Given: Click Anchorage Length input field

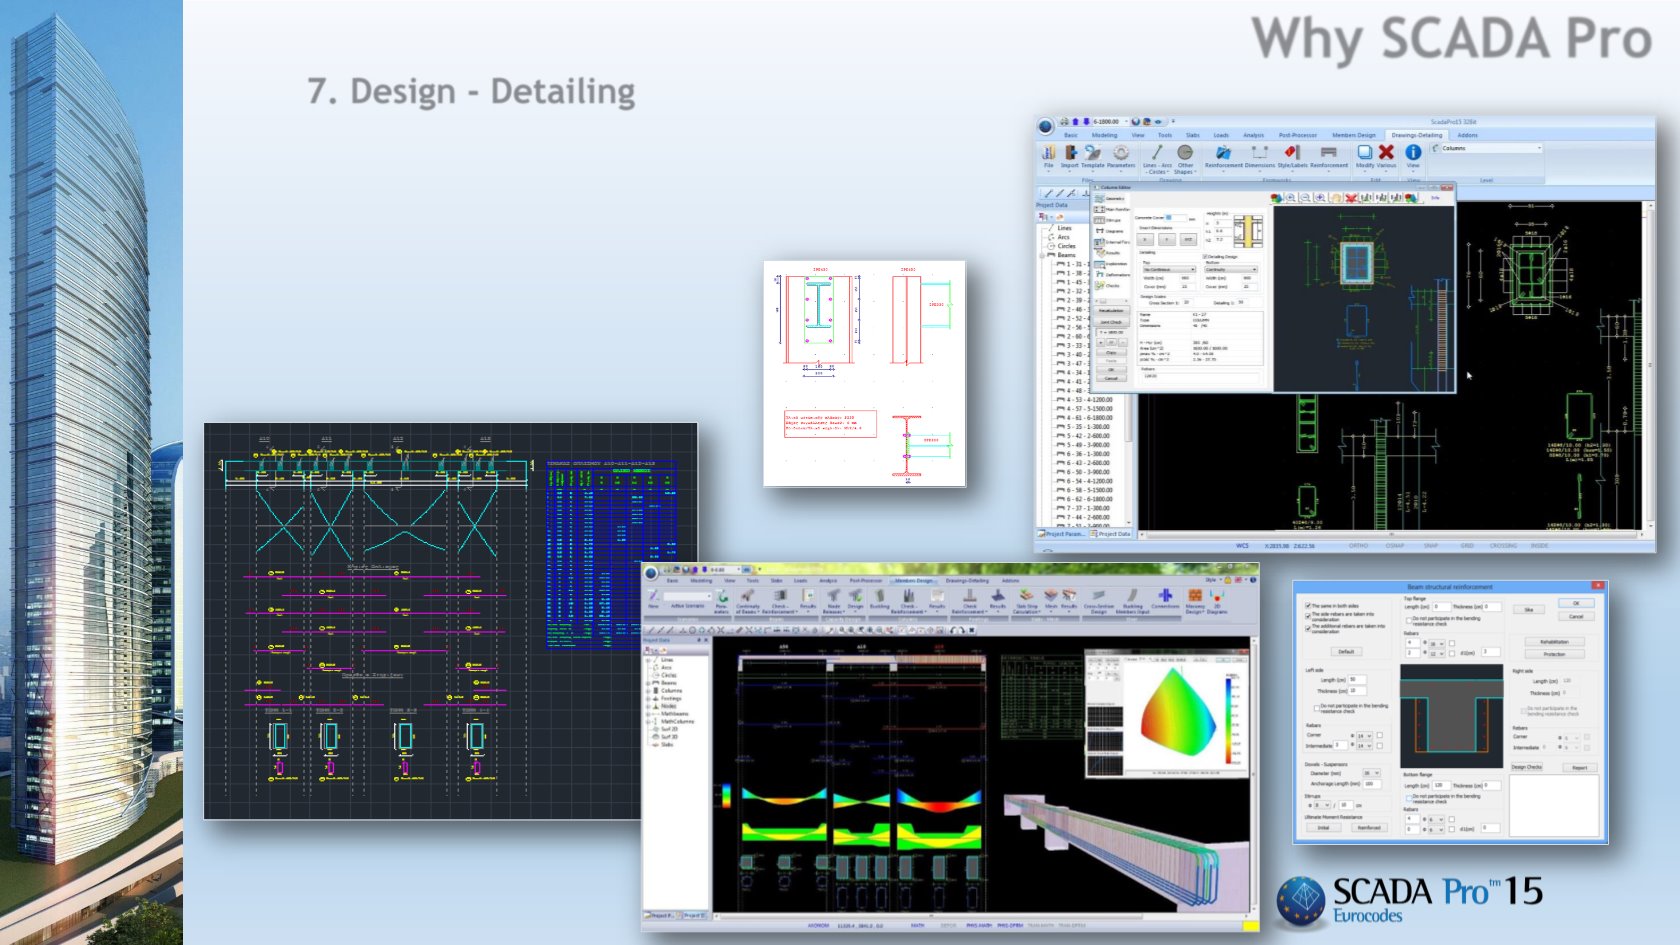Looking at the screenshot, I should point(1372,784).
